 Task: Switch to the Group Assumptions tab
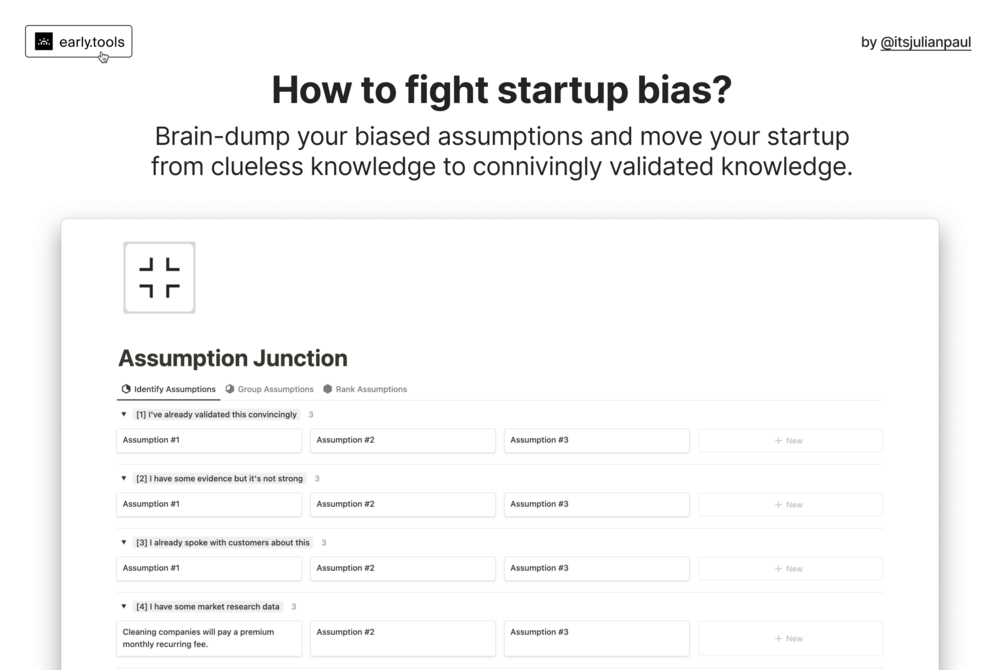click(275, 389)
